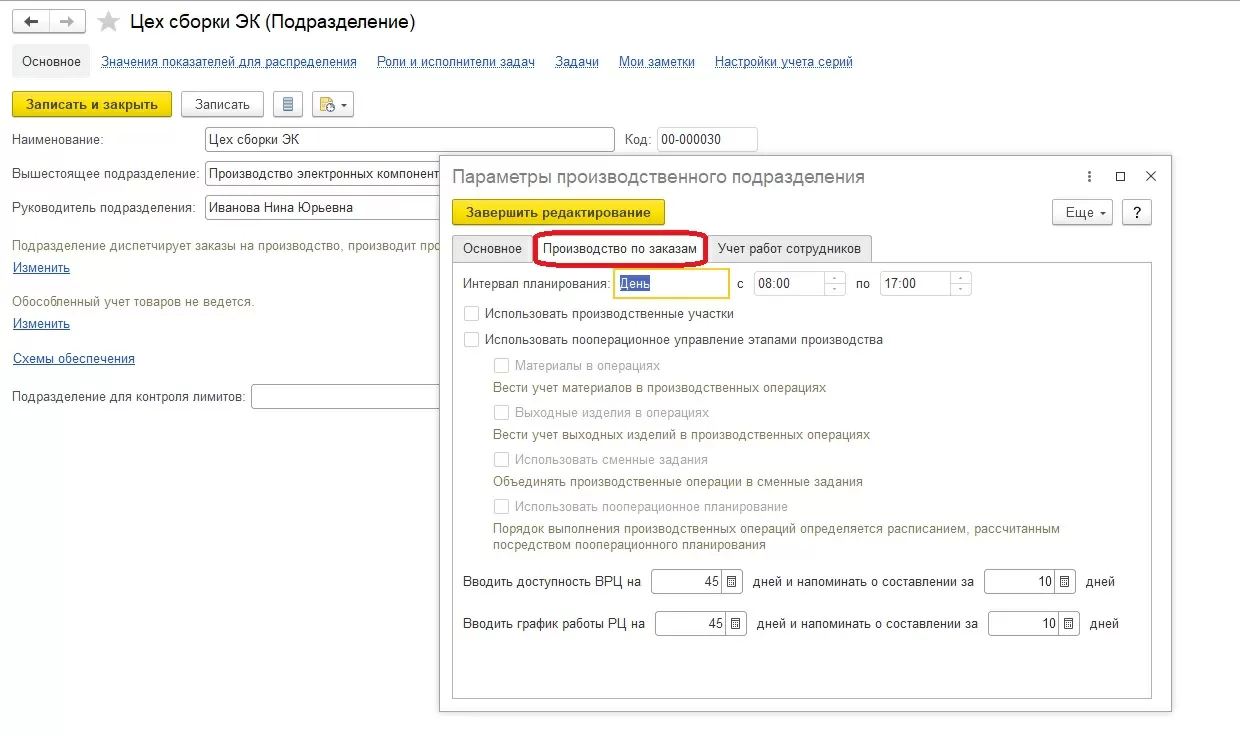The width and height of the screenshot is (1240, 736).
Task: Adjust the 08:00 time spinner arrows
Action: (x=835, y=283)
